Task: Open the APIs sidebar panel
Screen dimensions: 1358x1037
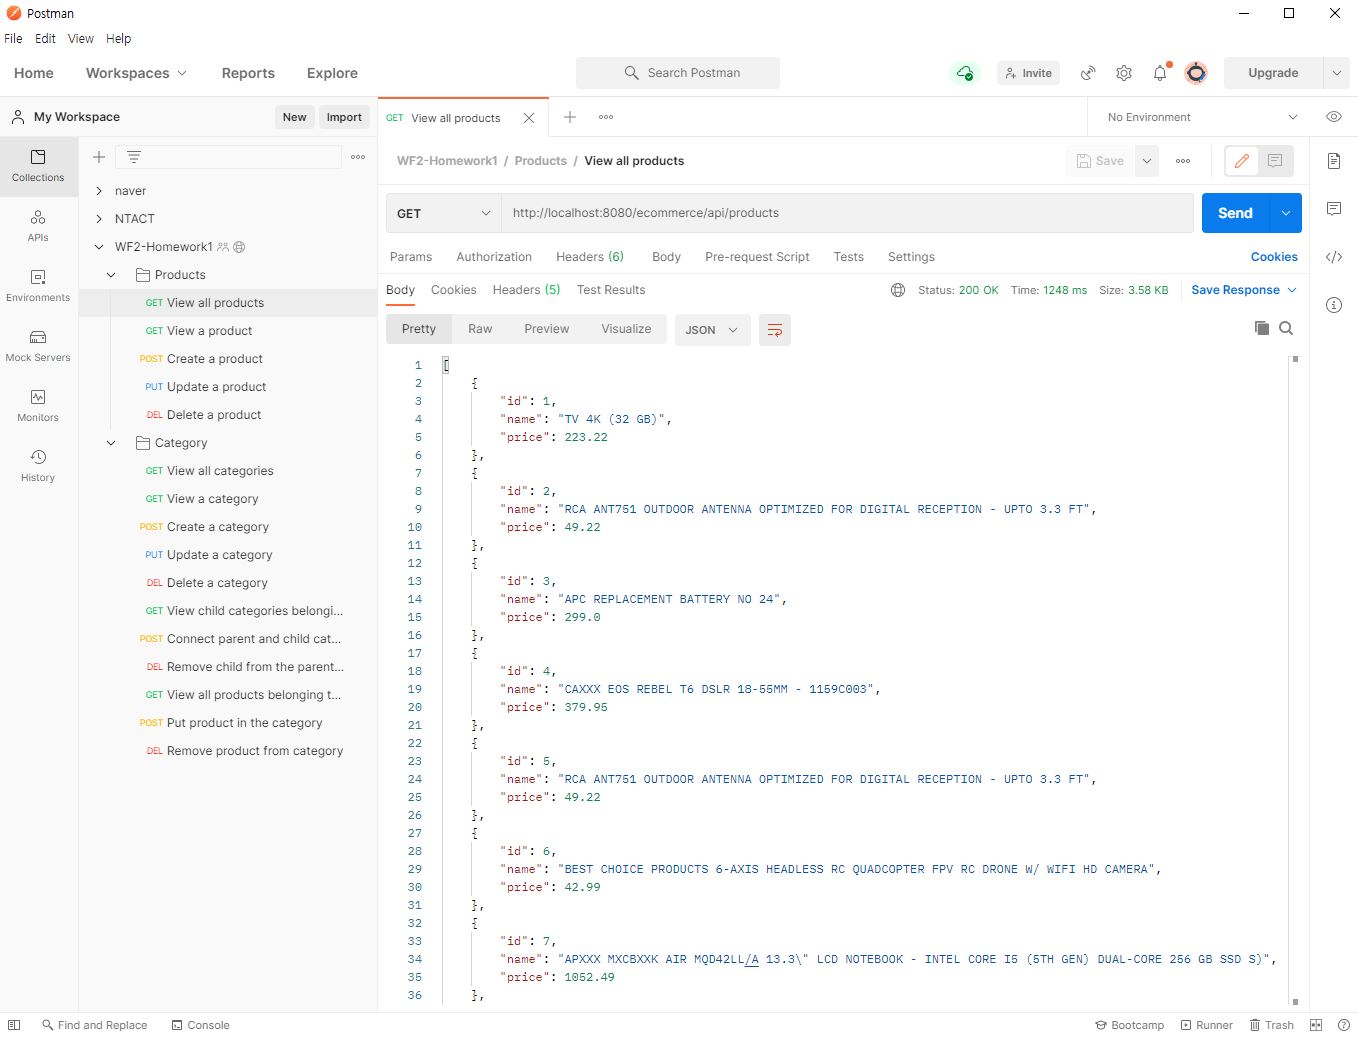Action: [38, 226]
